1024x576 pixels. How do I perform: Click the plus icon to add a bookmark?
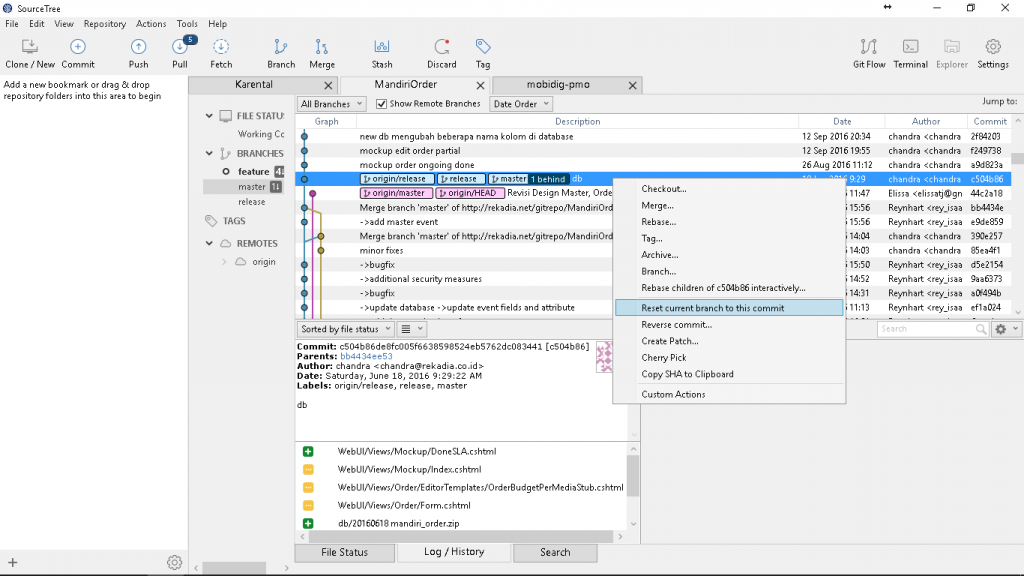12,562
